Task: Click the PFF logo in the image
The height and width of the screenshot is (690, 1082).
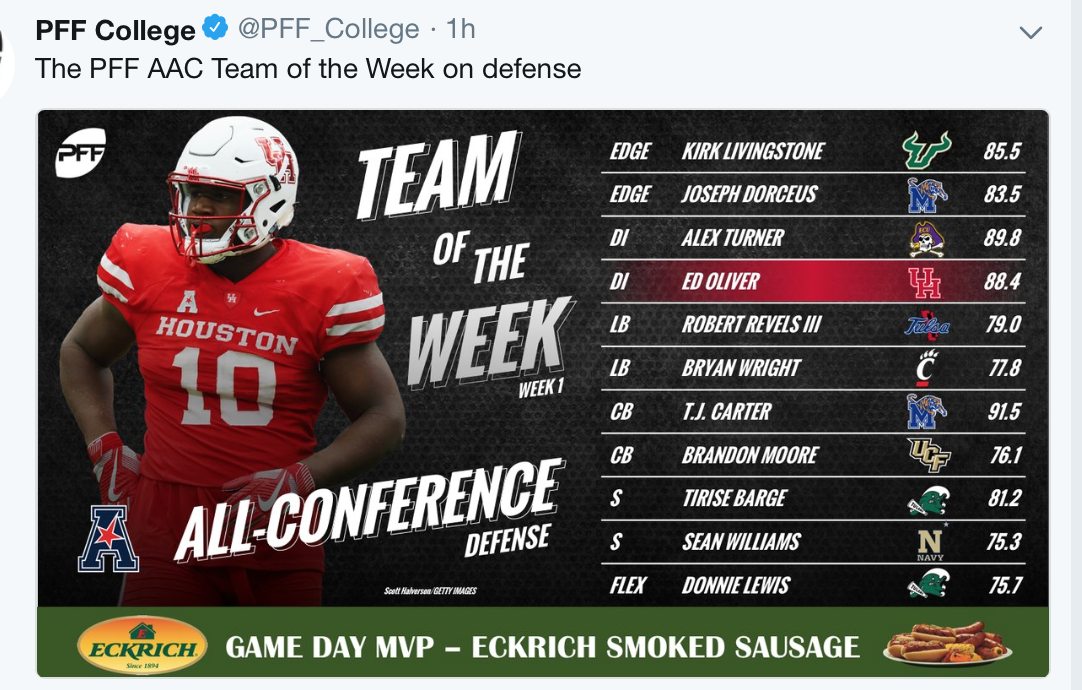Action: [x=81, y=152]
